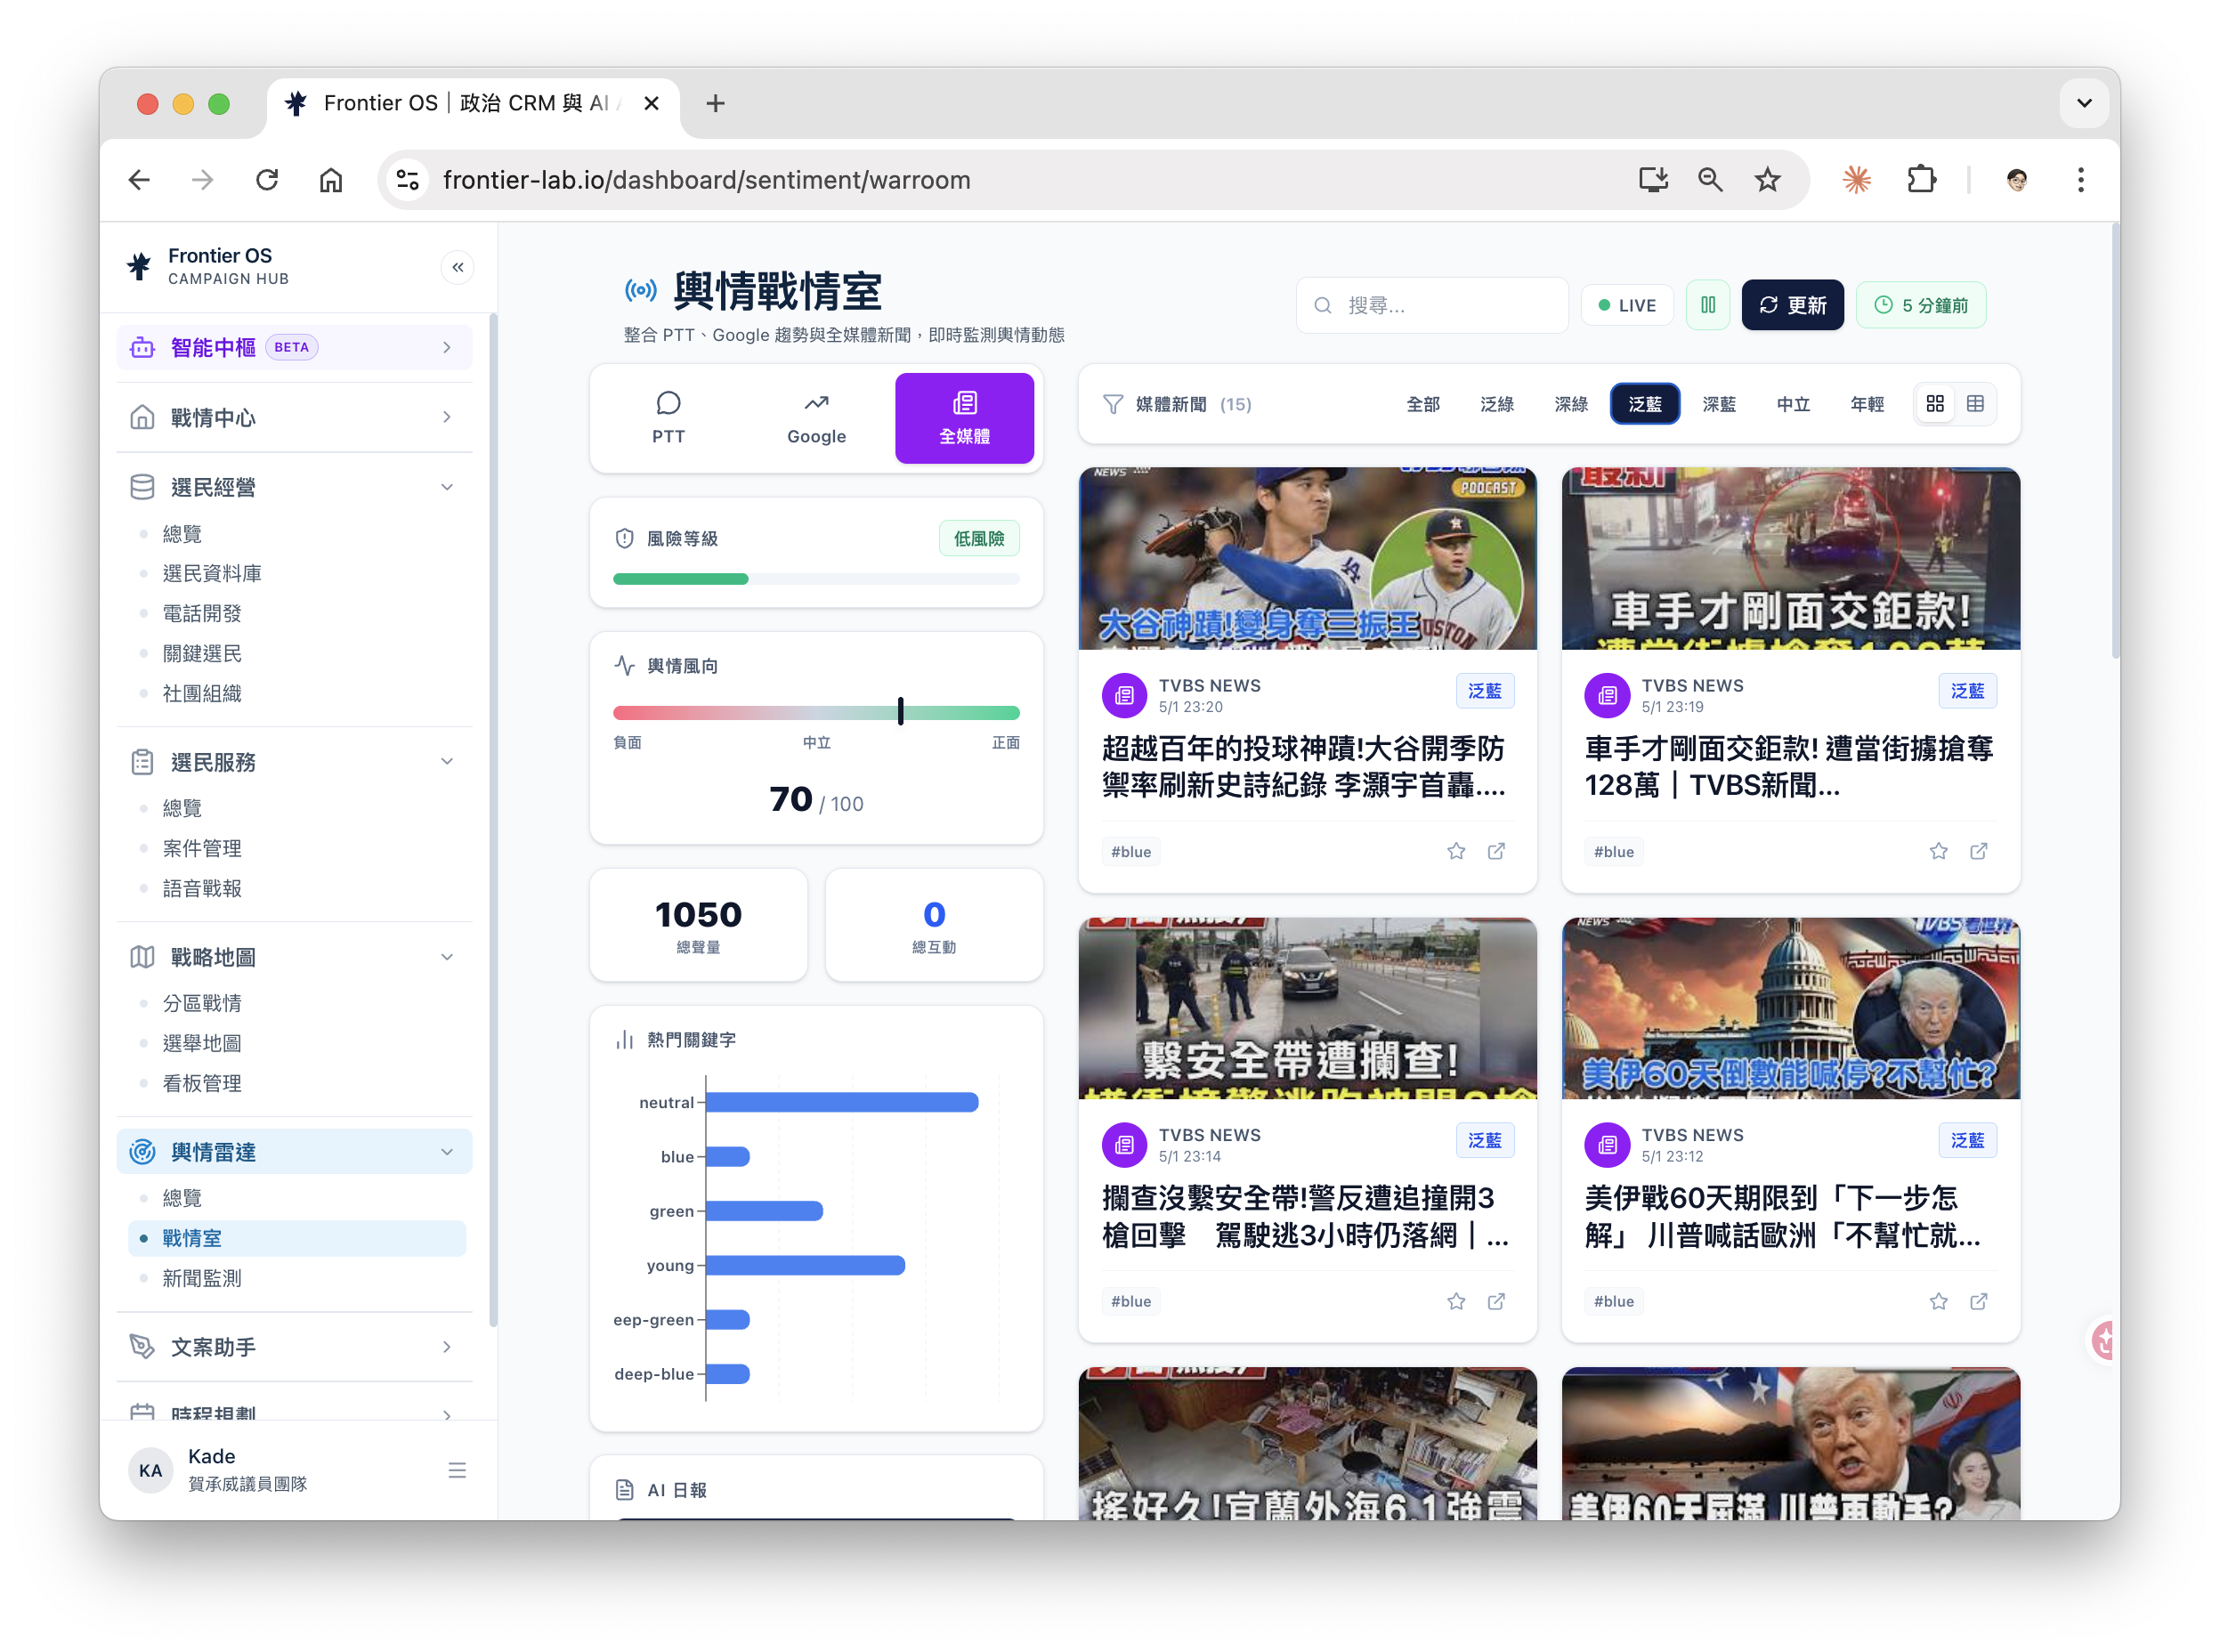Filter news by 年輕
2220x1652 pixels.
pyautogui.click(x=1866, y=404)
